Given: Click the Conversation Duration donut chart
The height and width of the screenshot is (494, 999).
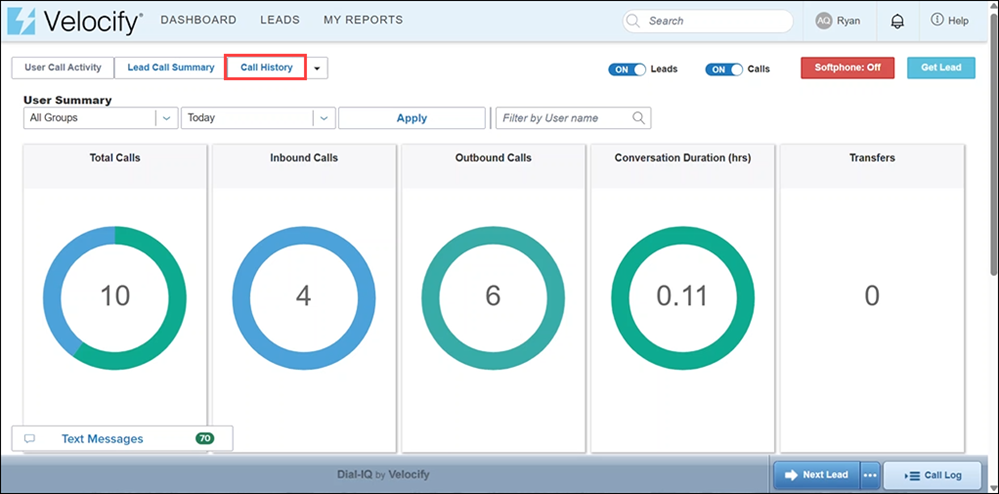Looking at the screenshot, I should [682, 298].
